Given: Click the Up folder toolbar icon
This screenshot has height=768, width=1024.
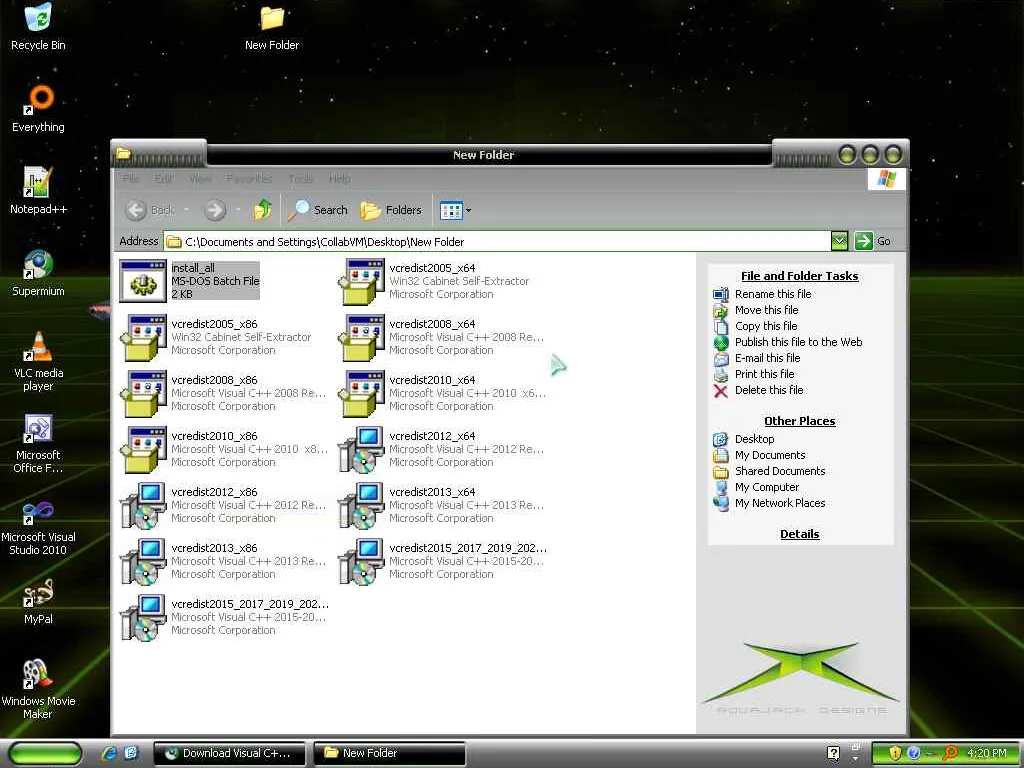Looking at the screenshot, I should (263, 210).
